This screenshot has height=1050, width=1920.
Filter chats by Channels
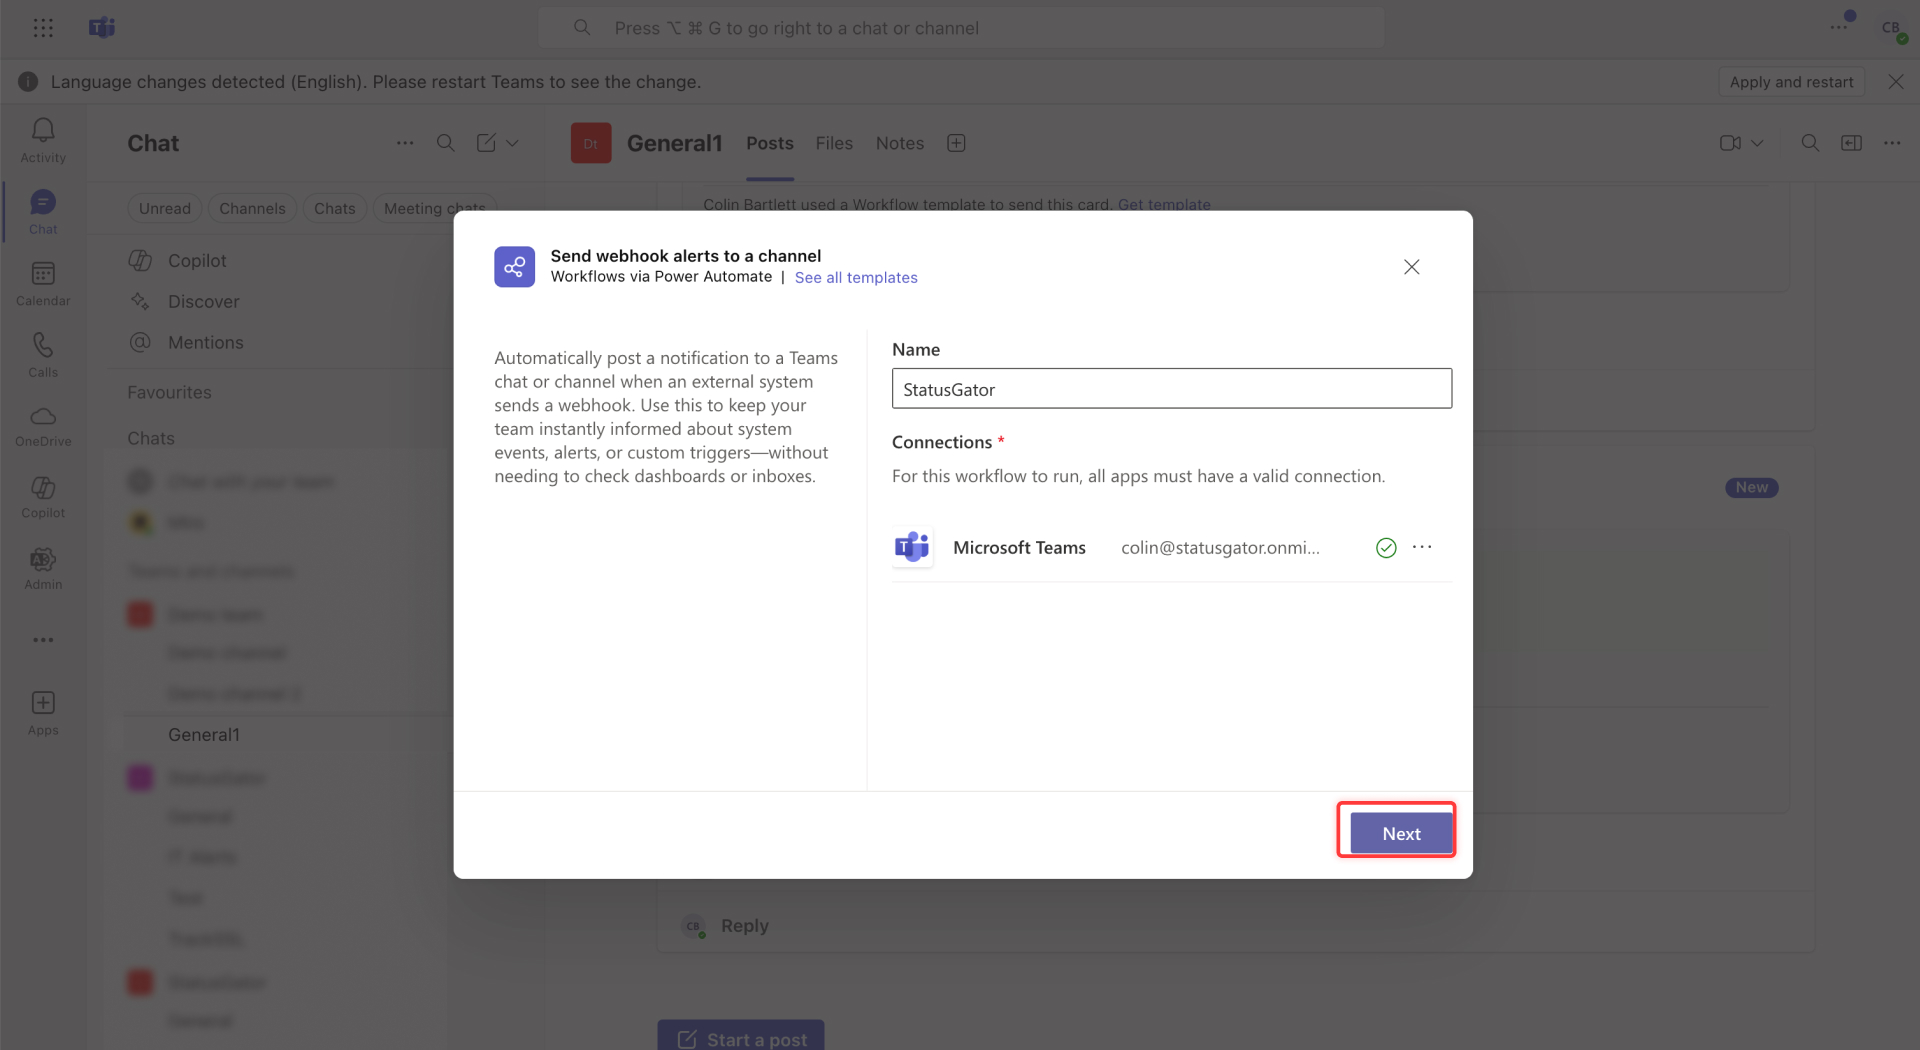252,208
